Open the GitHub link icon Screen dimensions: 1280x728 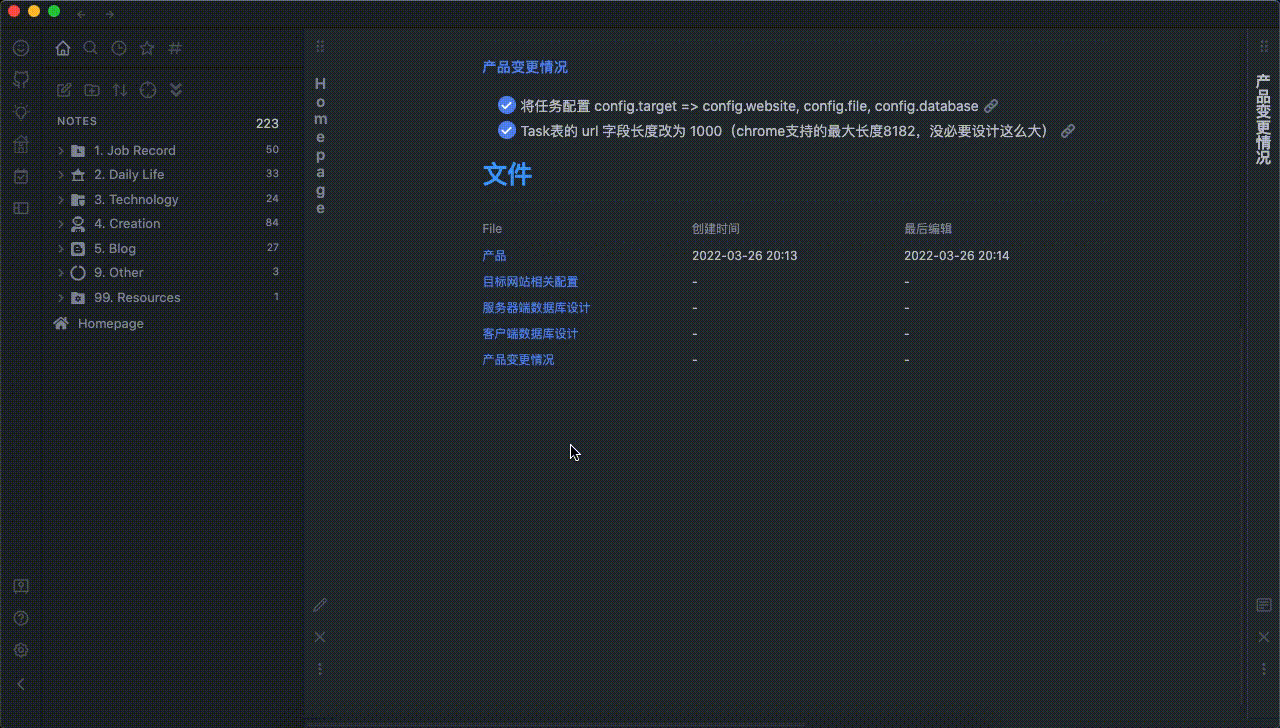tap(21, 79)
